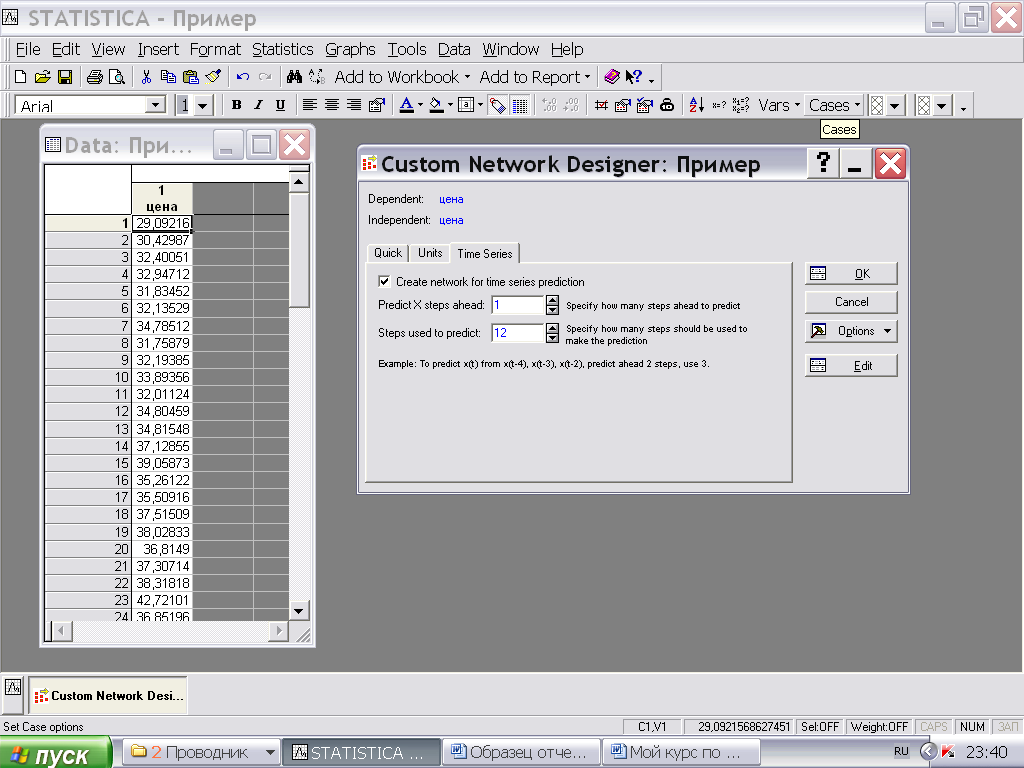This screenshot has width=1024, height=768.
Task: Click the lock-shaped icon before Sort A-Z
Action: point(667,105)
